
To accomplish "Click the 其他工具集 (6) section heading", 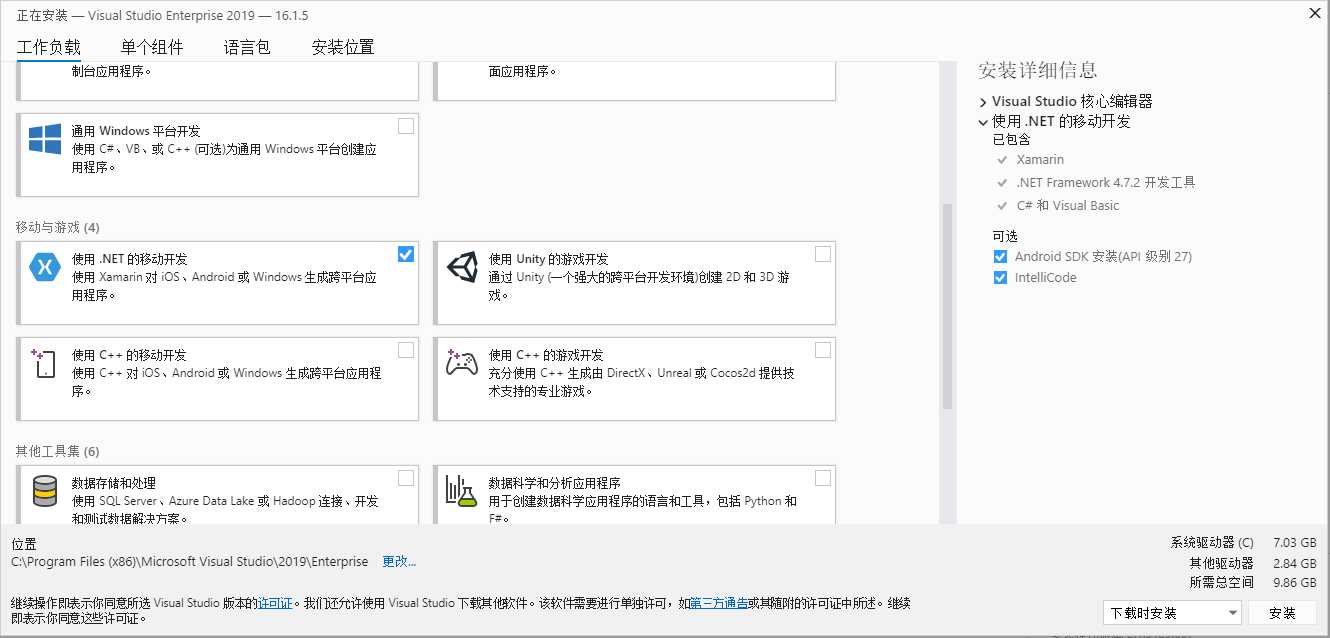I will pos(57,452).
